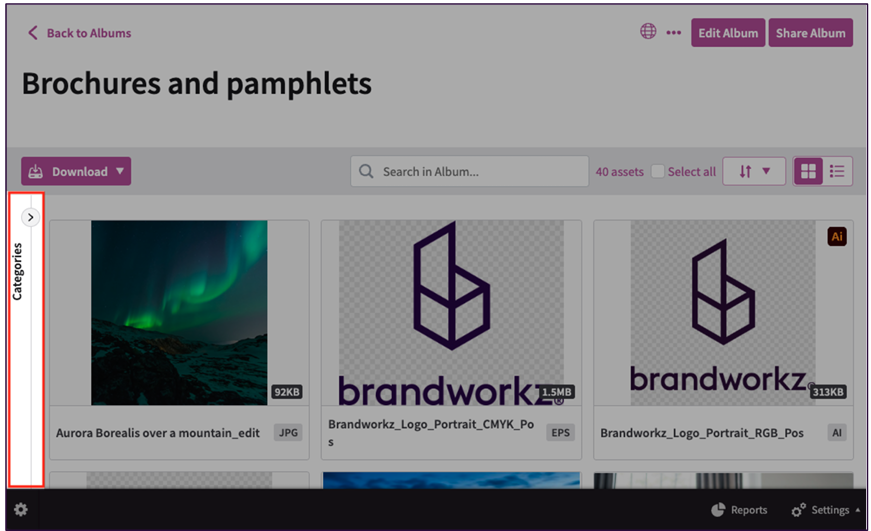Click the globe language icon

tap(648, 32)
